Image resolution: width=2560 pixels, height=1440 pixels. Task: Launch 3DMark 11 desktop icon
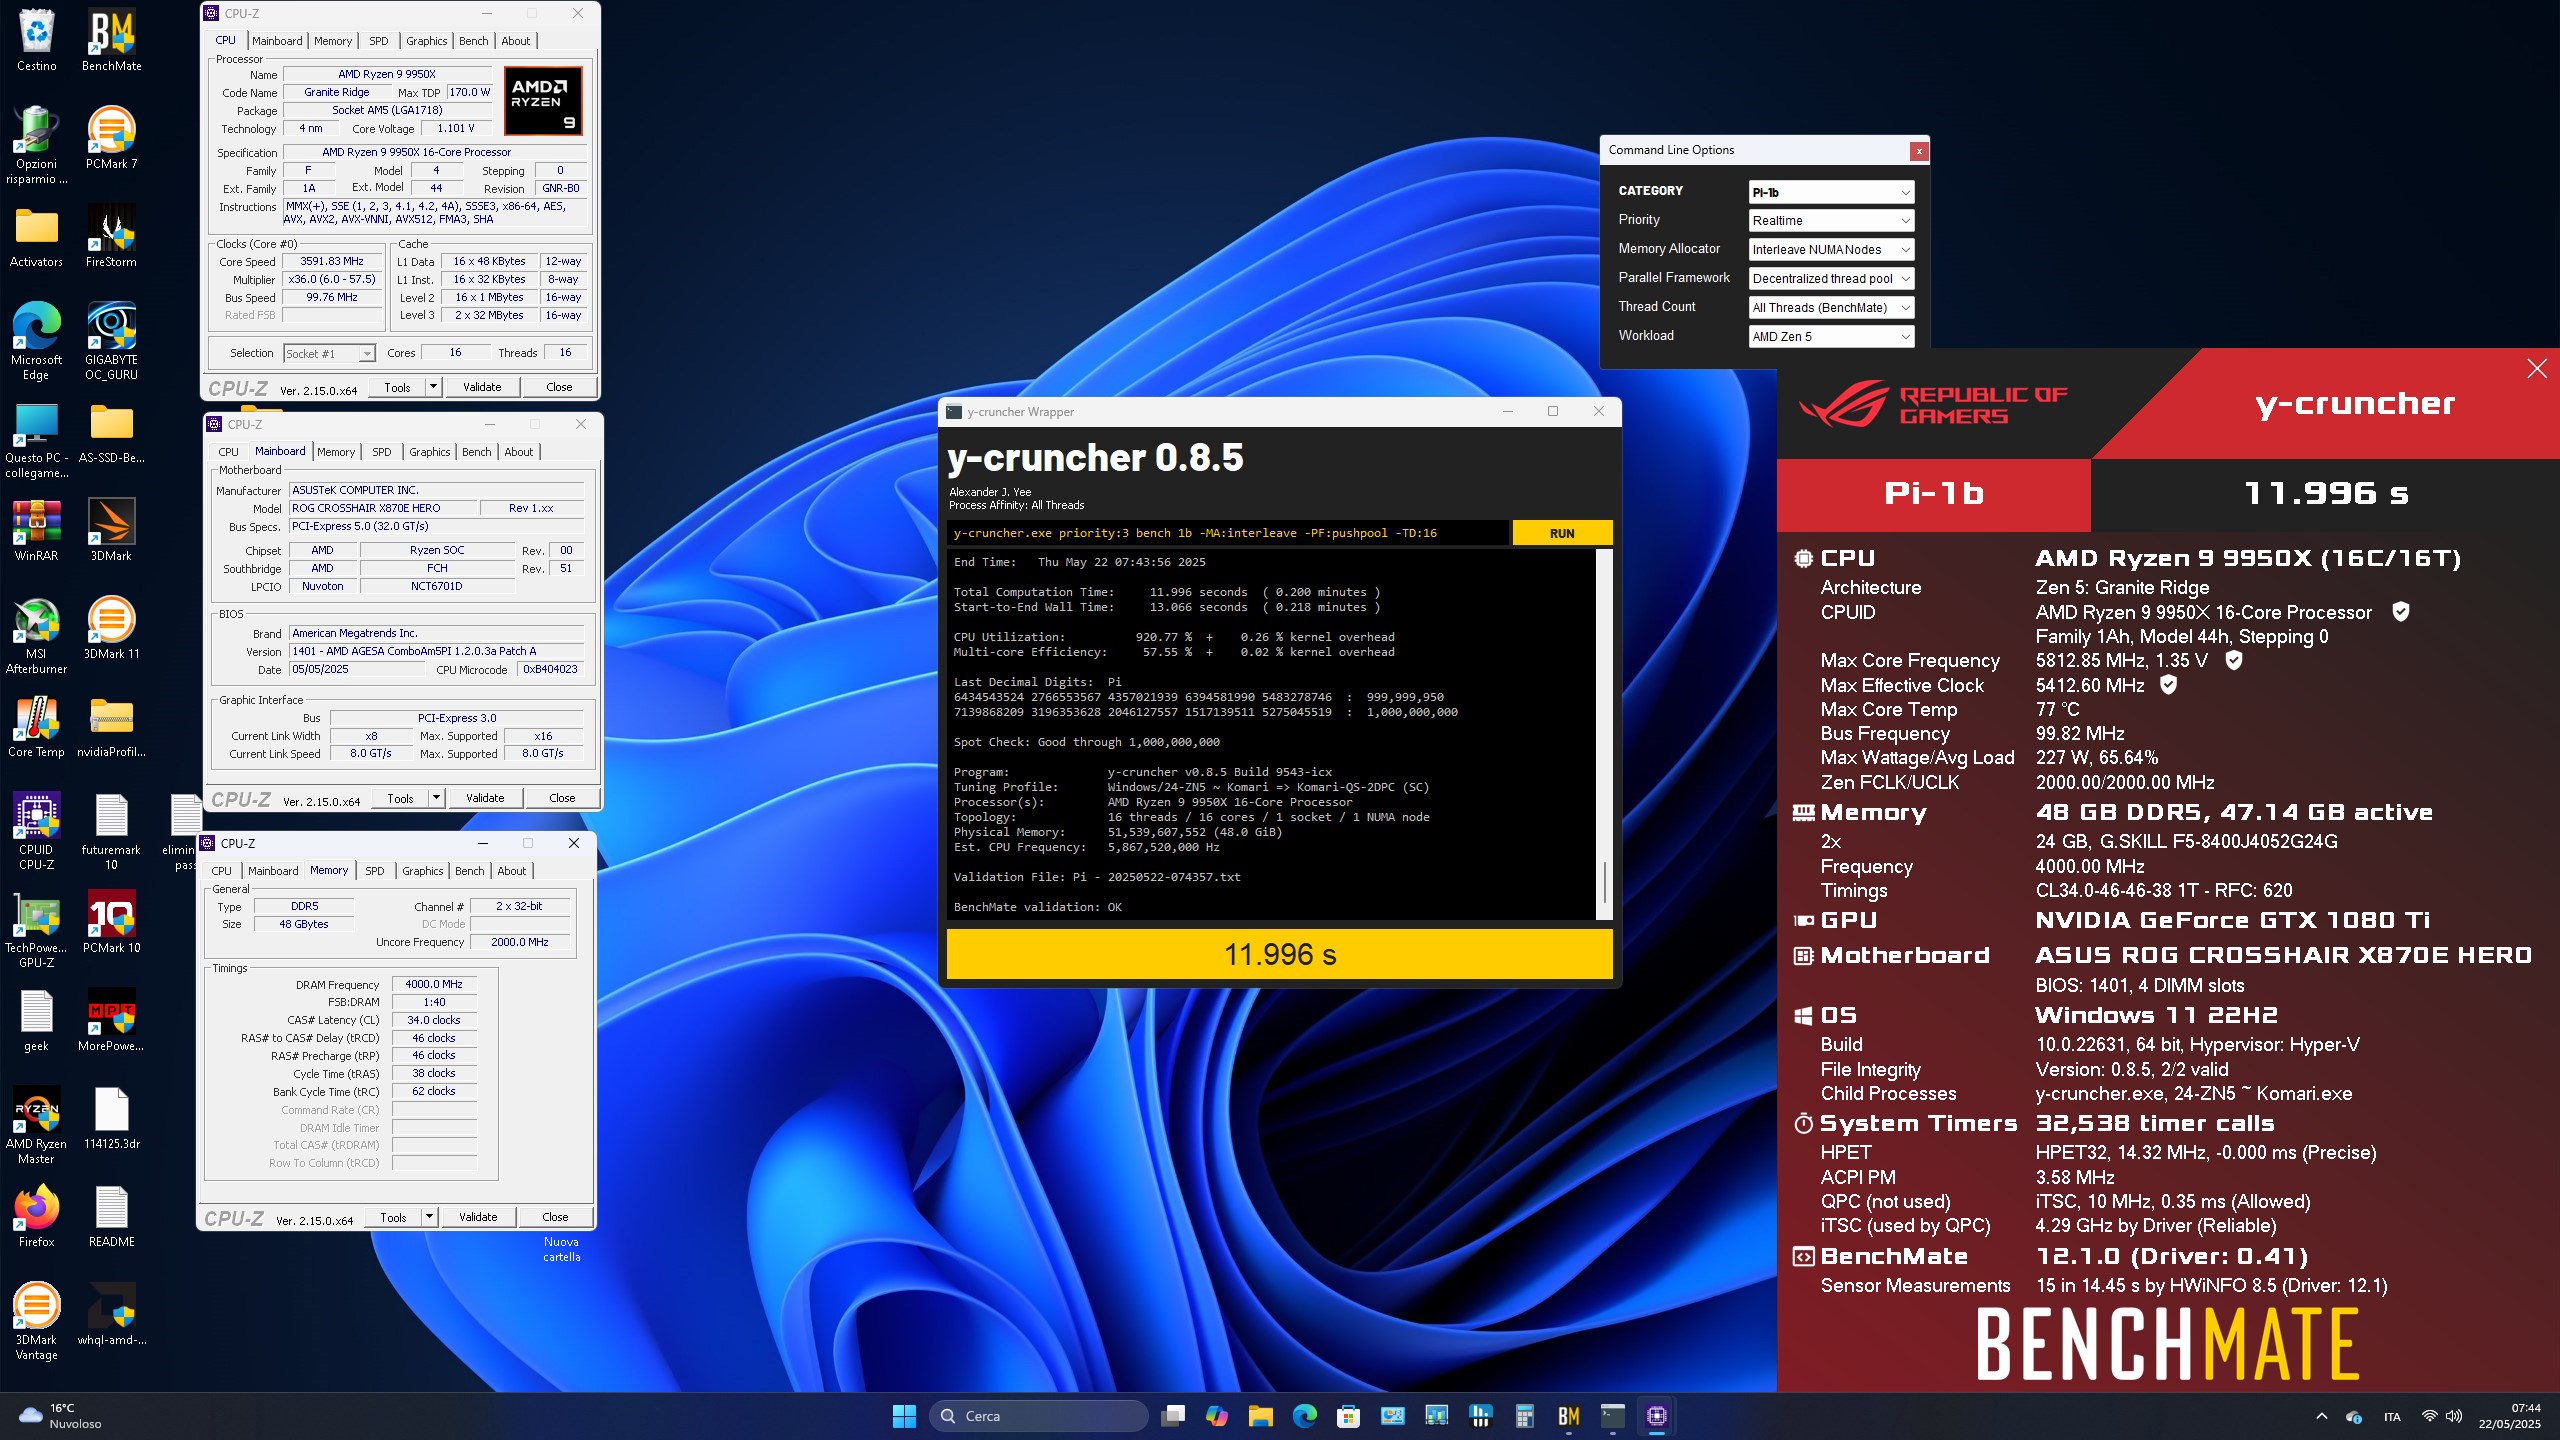111,628
